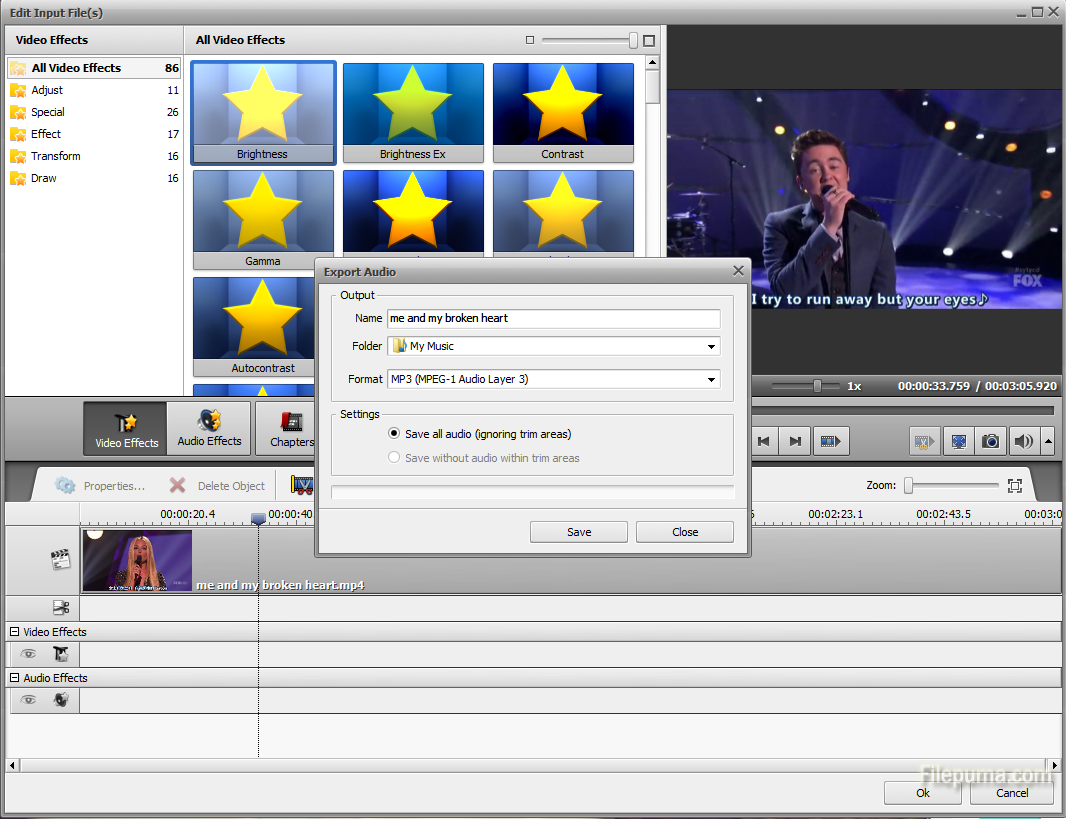The height and width of the screenshot is (819, 1066).
Task: Collapse the Video Effects timeline section
Action: [14, 632]
